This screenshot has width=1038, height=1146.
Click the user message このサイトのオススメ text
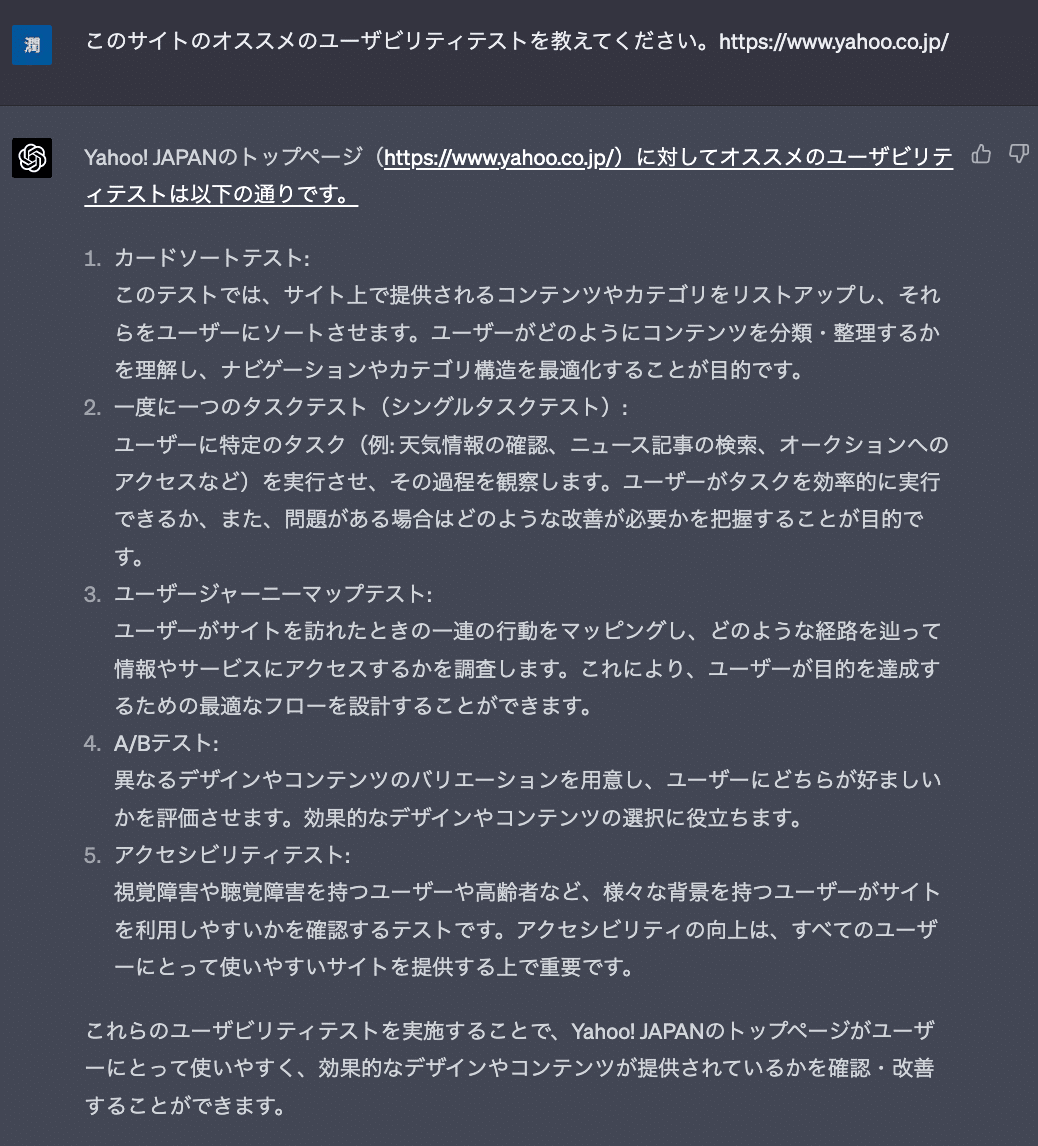tap(401, 42)
